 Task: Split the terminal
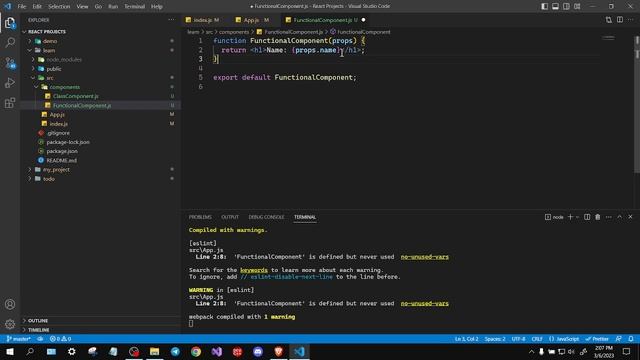(x=587, y=217)
